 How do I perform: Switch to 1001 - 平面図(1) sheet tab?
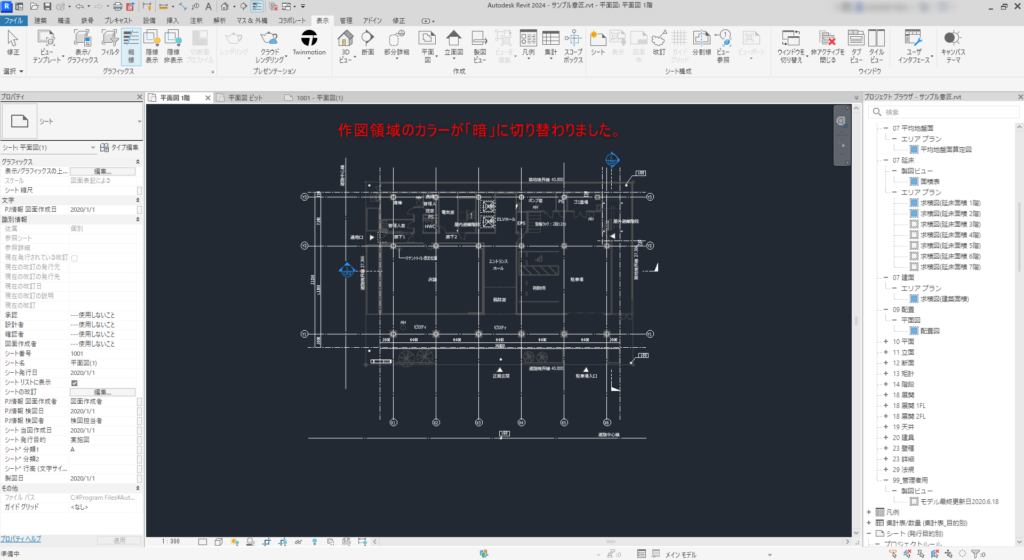point(319,98)
